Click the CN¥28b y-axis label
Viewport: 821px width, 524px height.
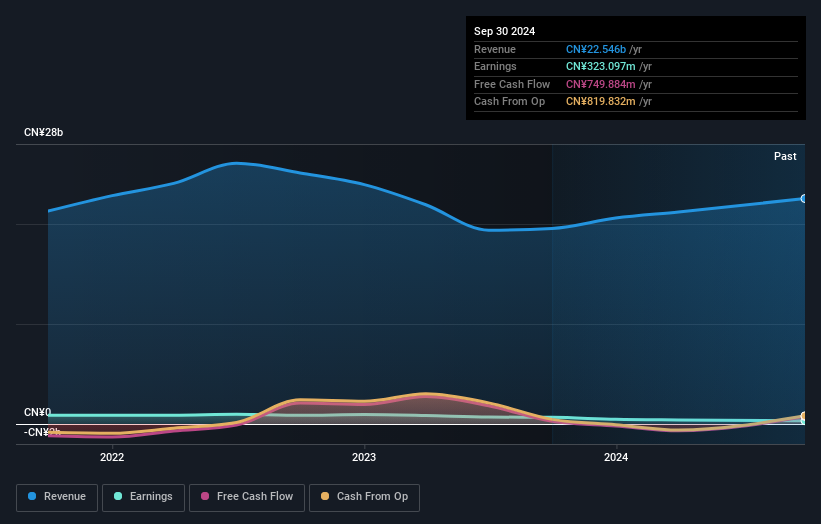43,132
